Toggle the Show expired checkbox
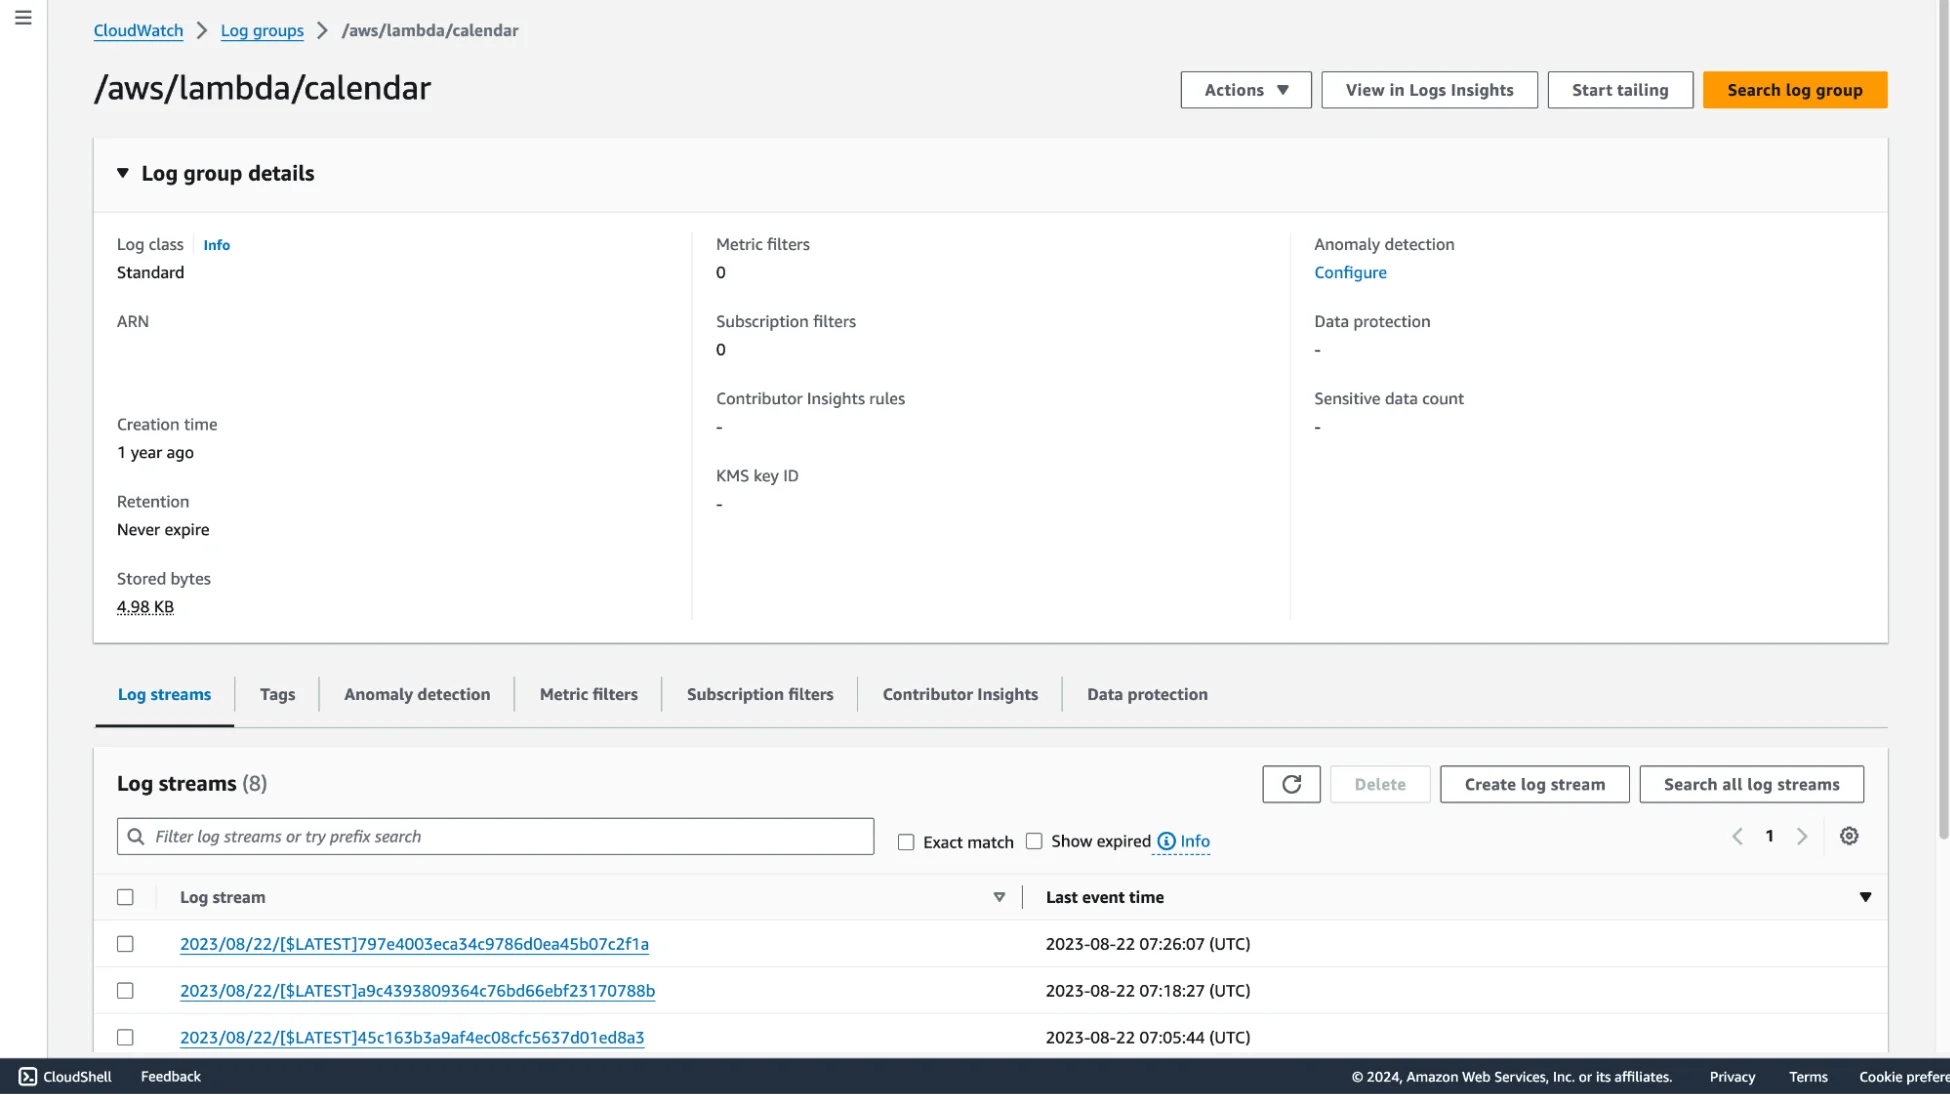This screenshot has height=1095, width=1950. pos(1034,841)
